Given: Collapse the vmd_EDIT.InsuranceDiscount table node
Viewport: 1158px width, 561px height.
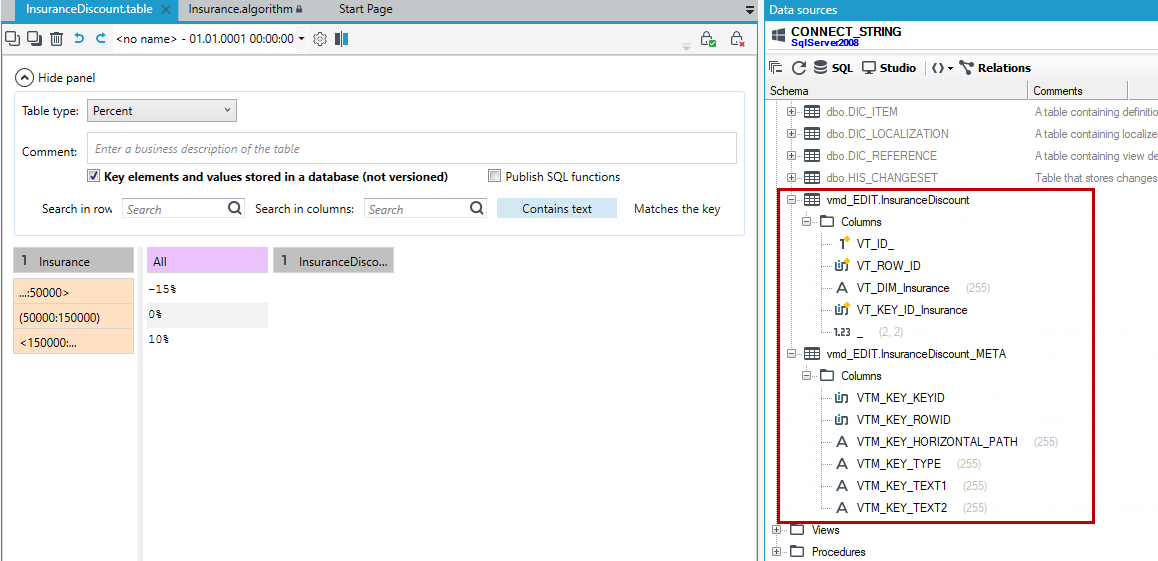Looking at the screenshot, I should (x=792, y=199).
